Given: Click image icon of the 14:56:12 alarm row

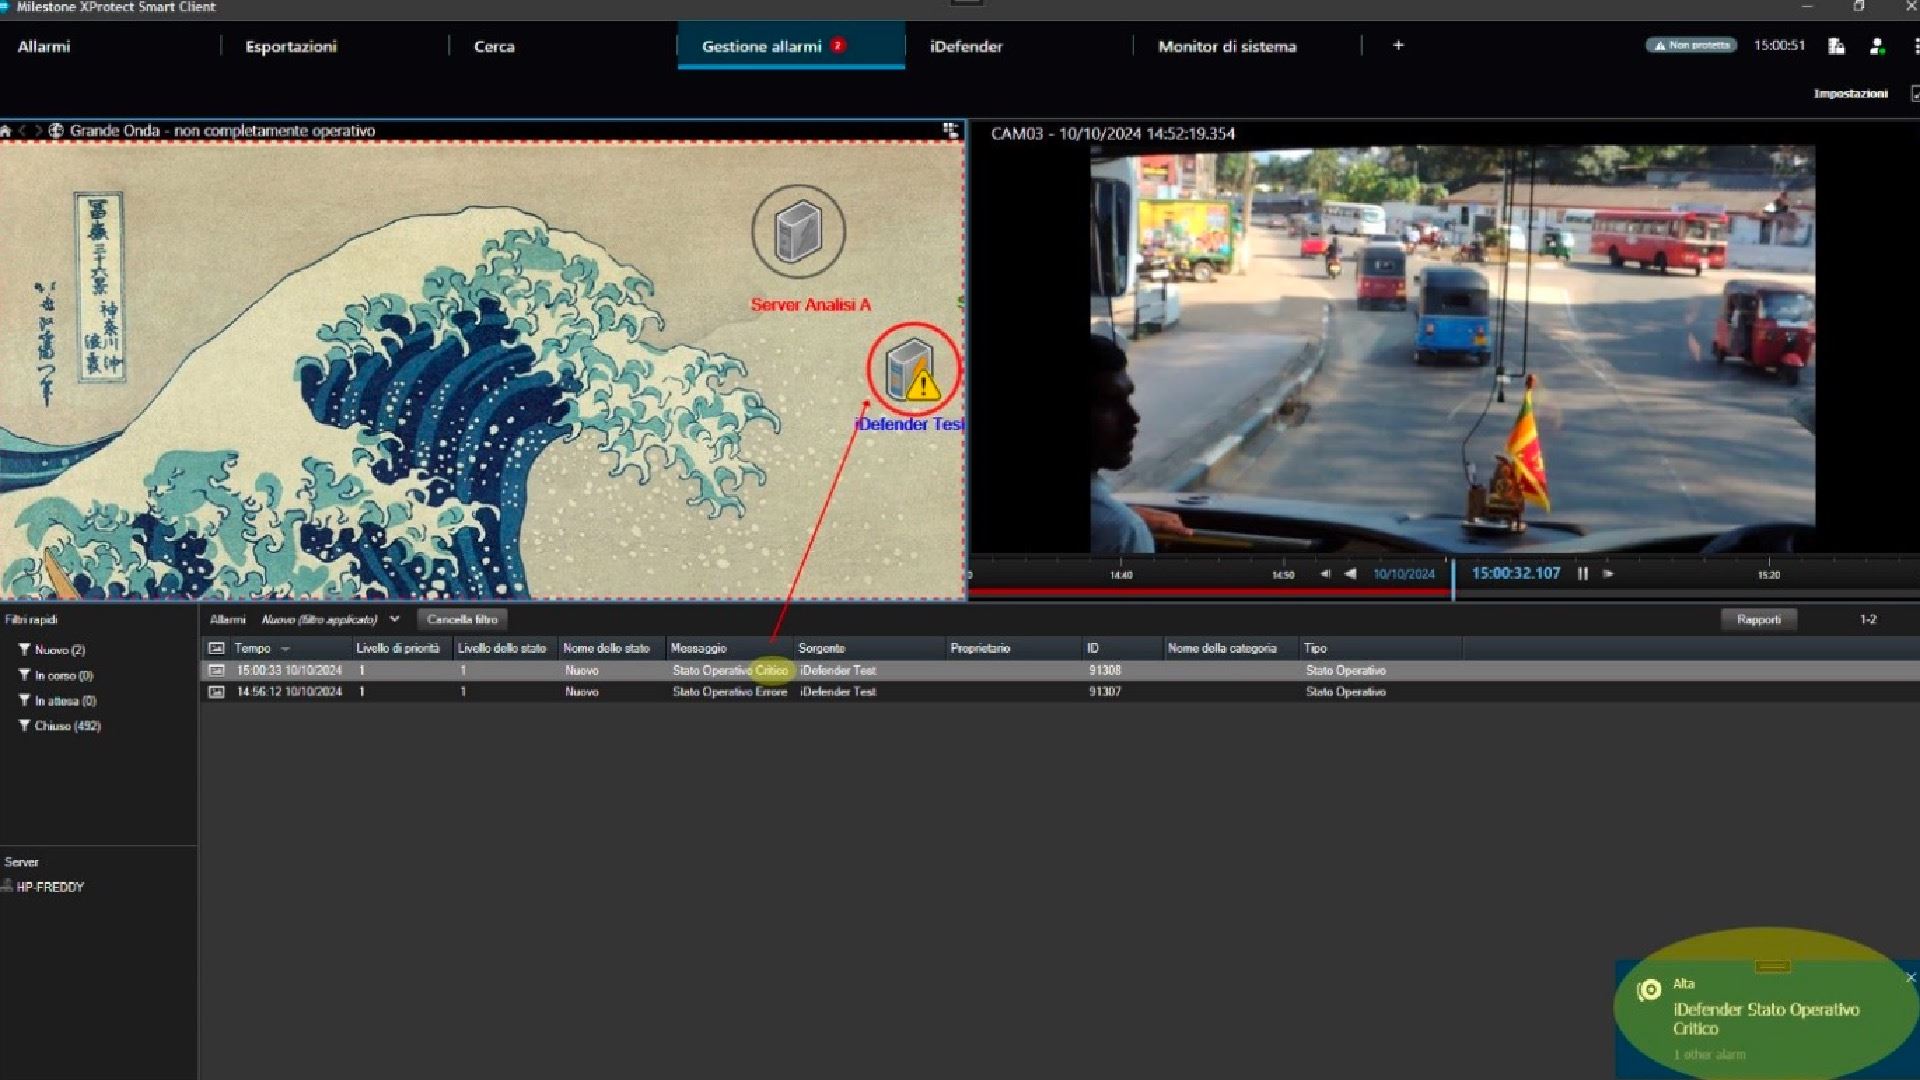Looking at the screenshot, I should pyautogui.click(x=216, y=692).
